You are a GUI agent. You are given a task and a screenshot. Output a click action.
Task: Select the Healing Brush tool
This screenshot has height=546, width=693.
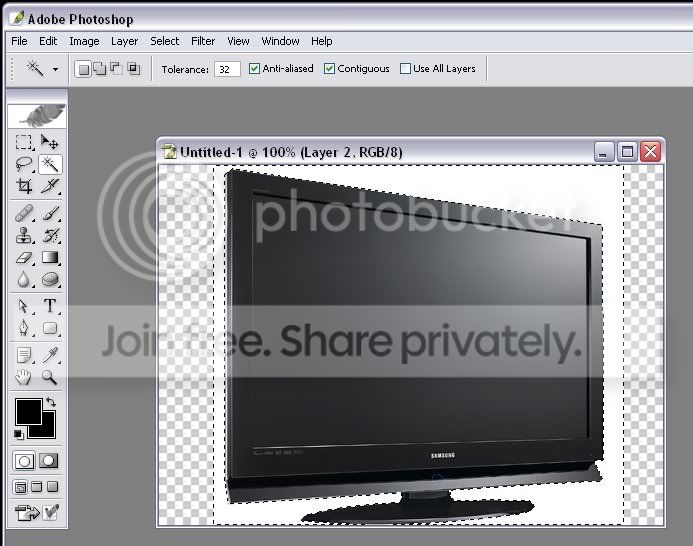tap(23, 213)
